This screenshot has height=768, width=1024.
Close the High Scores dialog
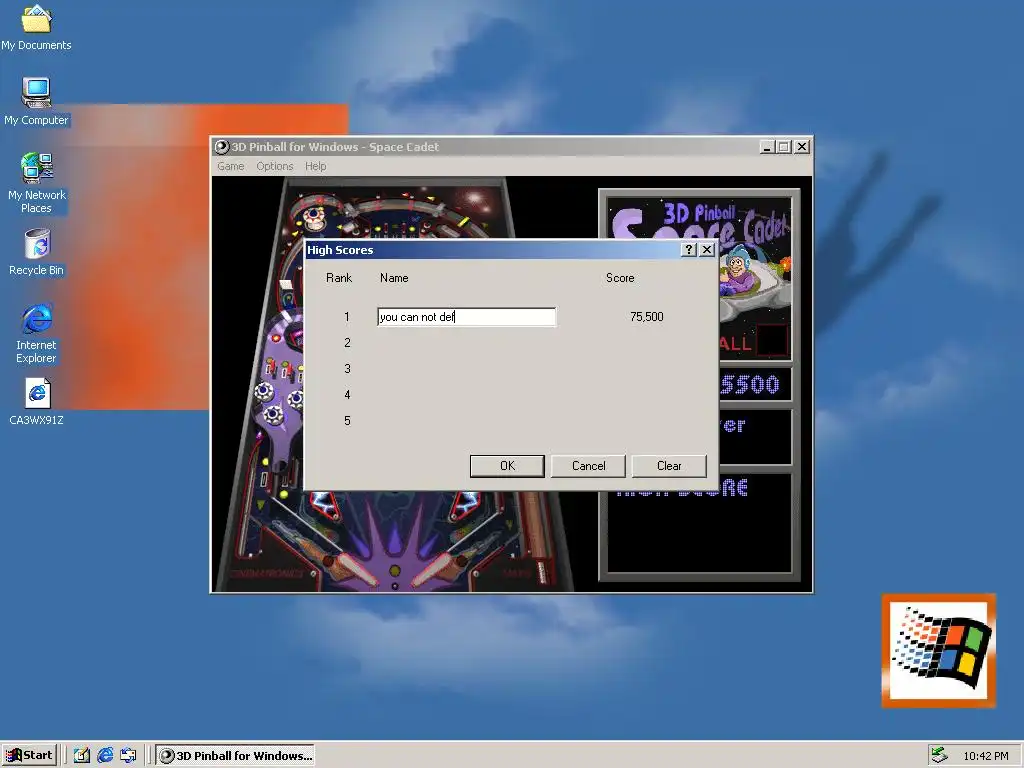(707, 249)
